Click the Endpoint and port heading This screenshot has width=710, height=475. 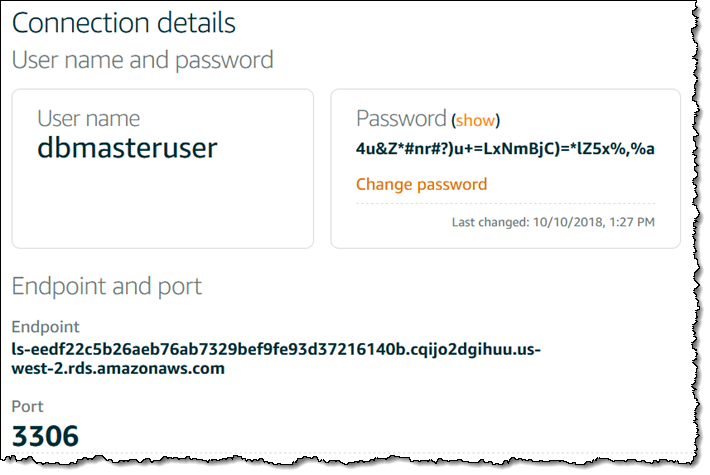(107, 287)
